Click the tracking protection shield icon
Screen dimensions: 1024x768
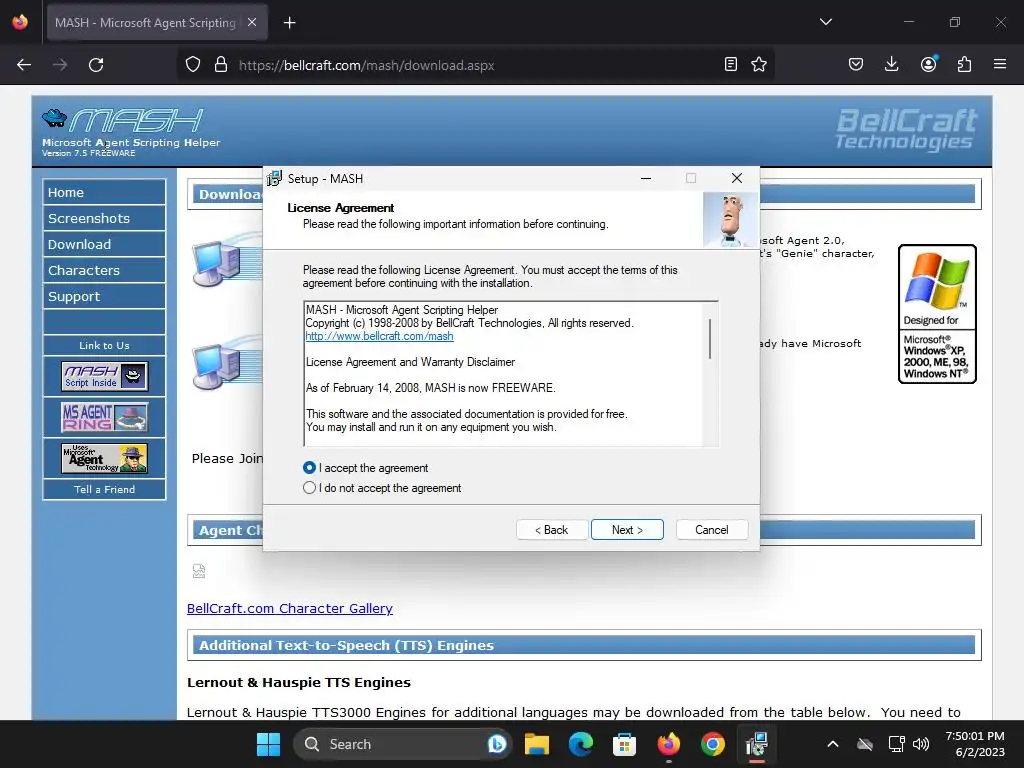(x=193, y=65)
